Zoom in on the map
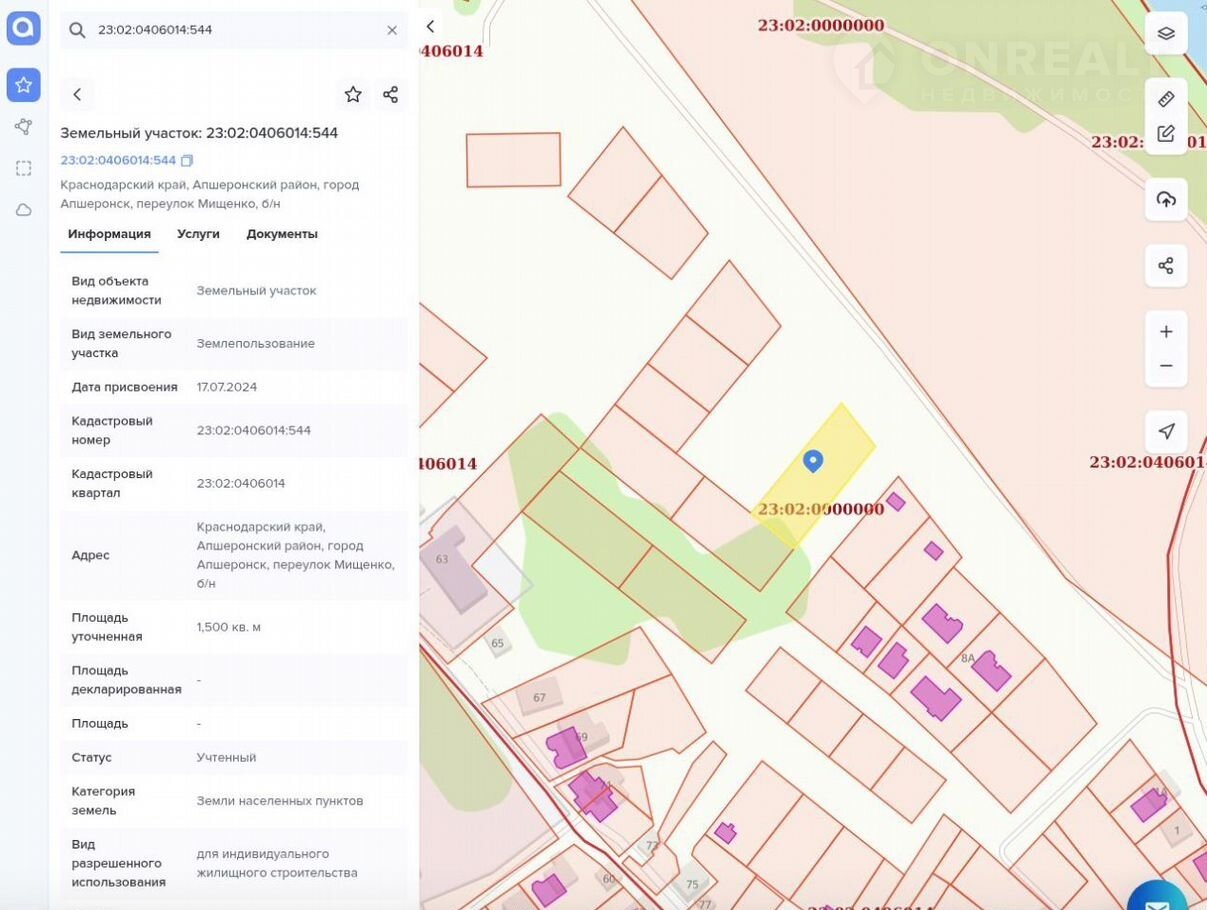 (x=1166, y=332)
